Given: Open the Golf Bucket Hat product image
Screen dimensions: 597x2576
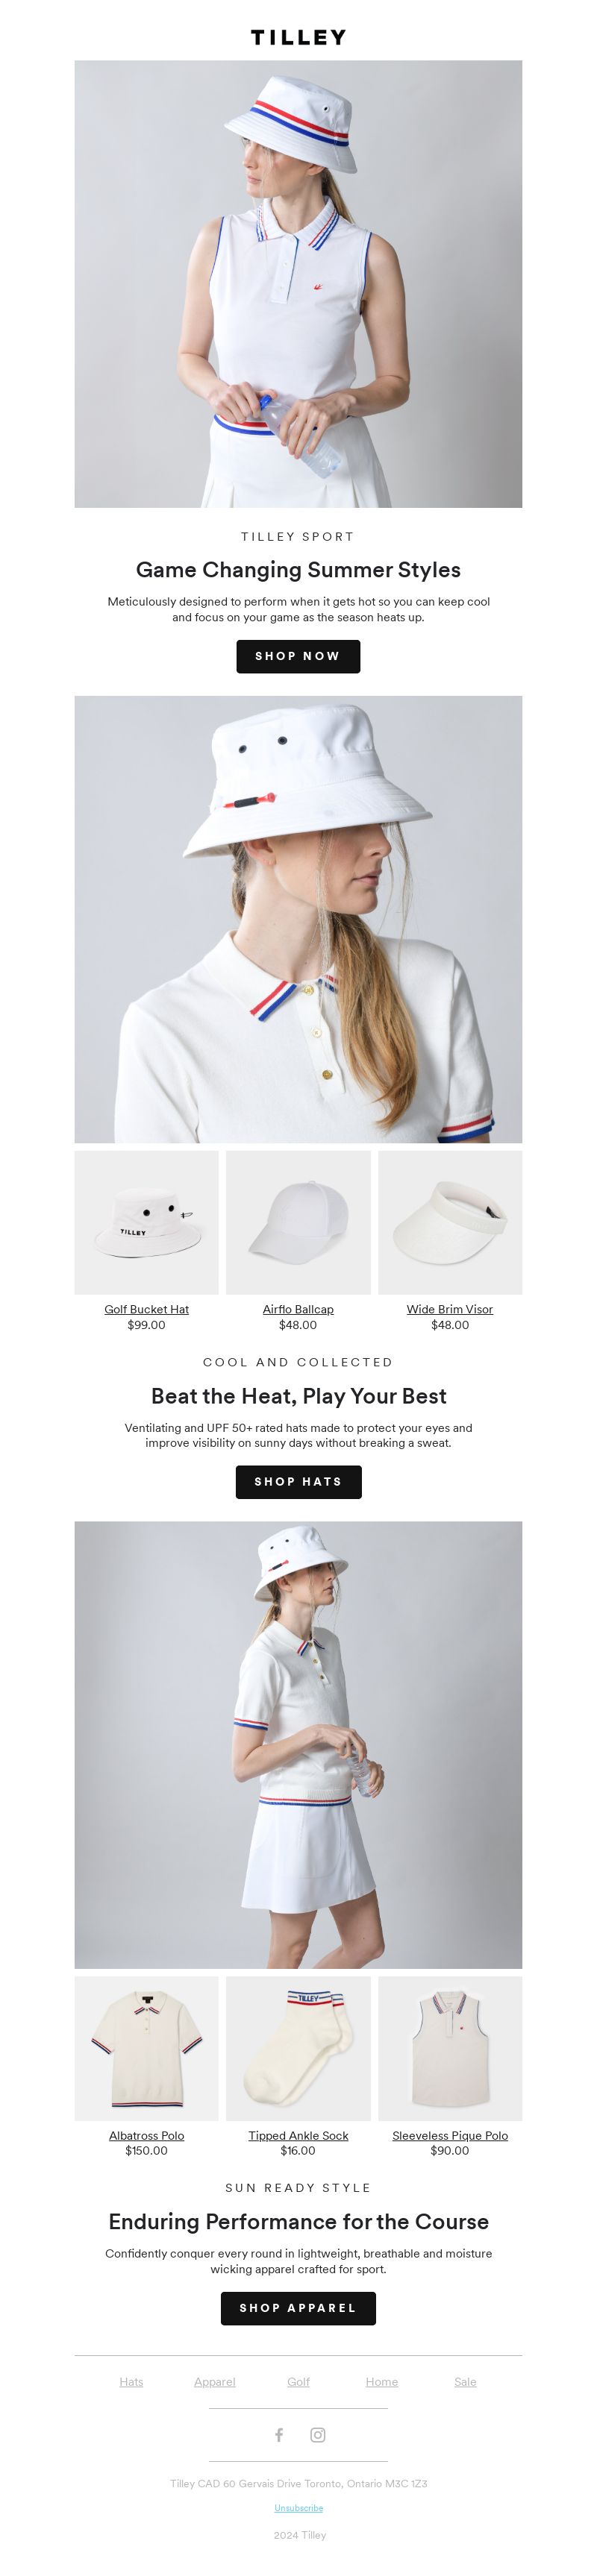Looking at the screenshot, I should pyautogui.click(x=146, y=1222).
